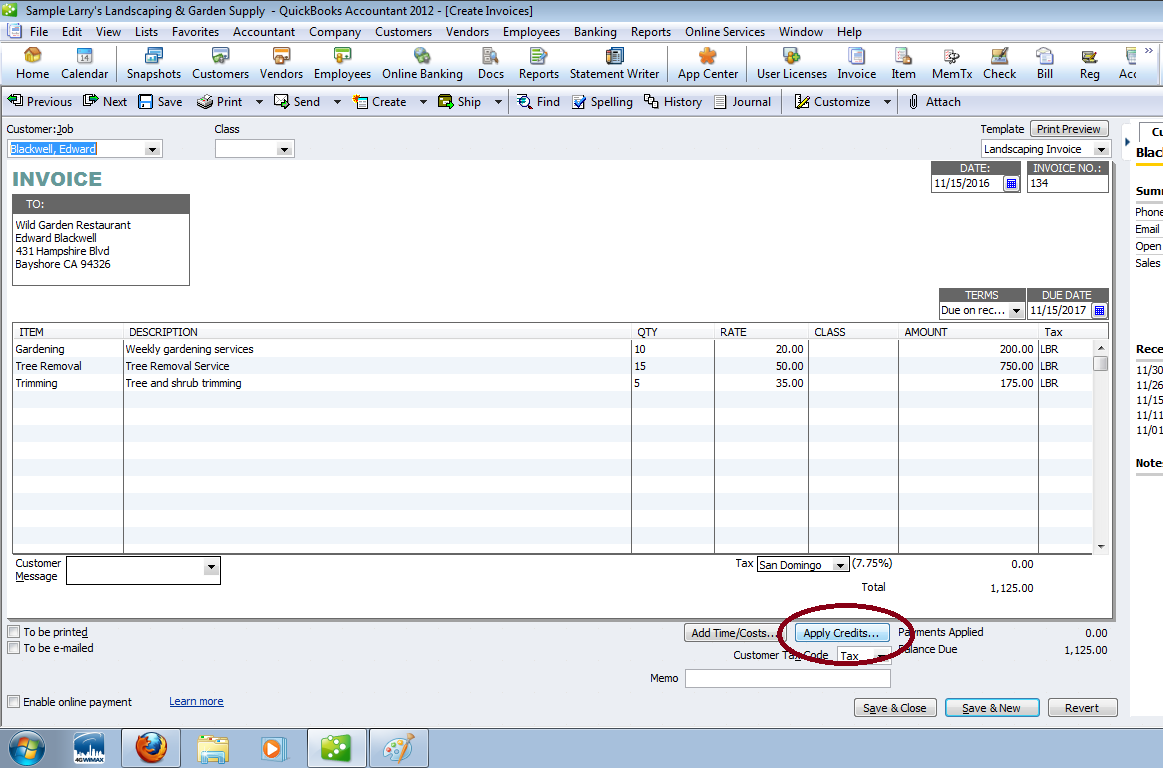The image size is (1163, 768).
Task: Open the Help menu
Action: (849, 32)
